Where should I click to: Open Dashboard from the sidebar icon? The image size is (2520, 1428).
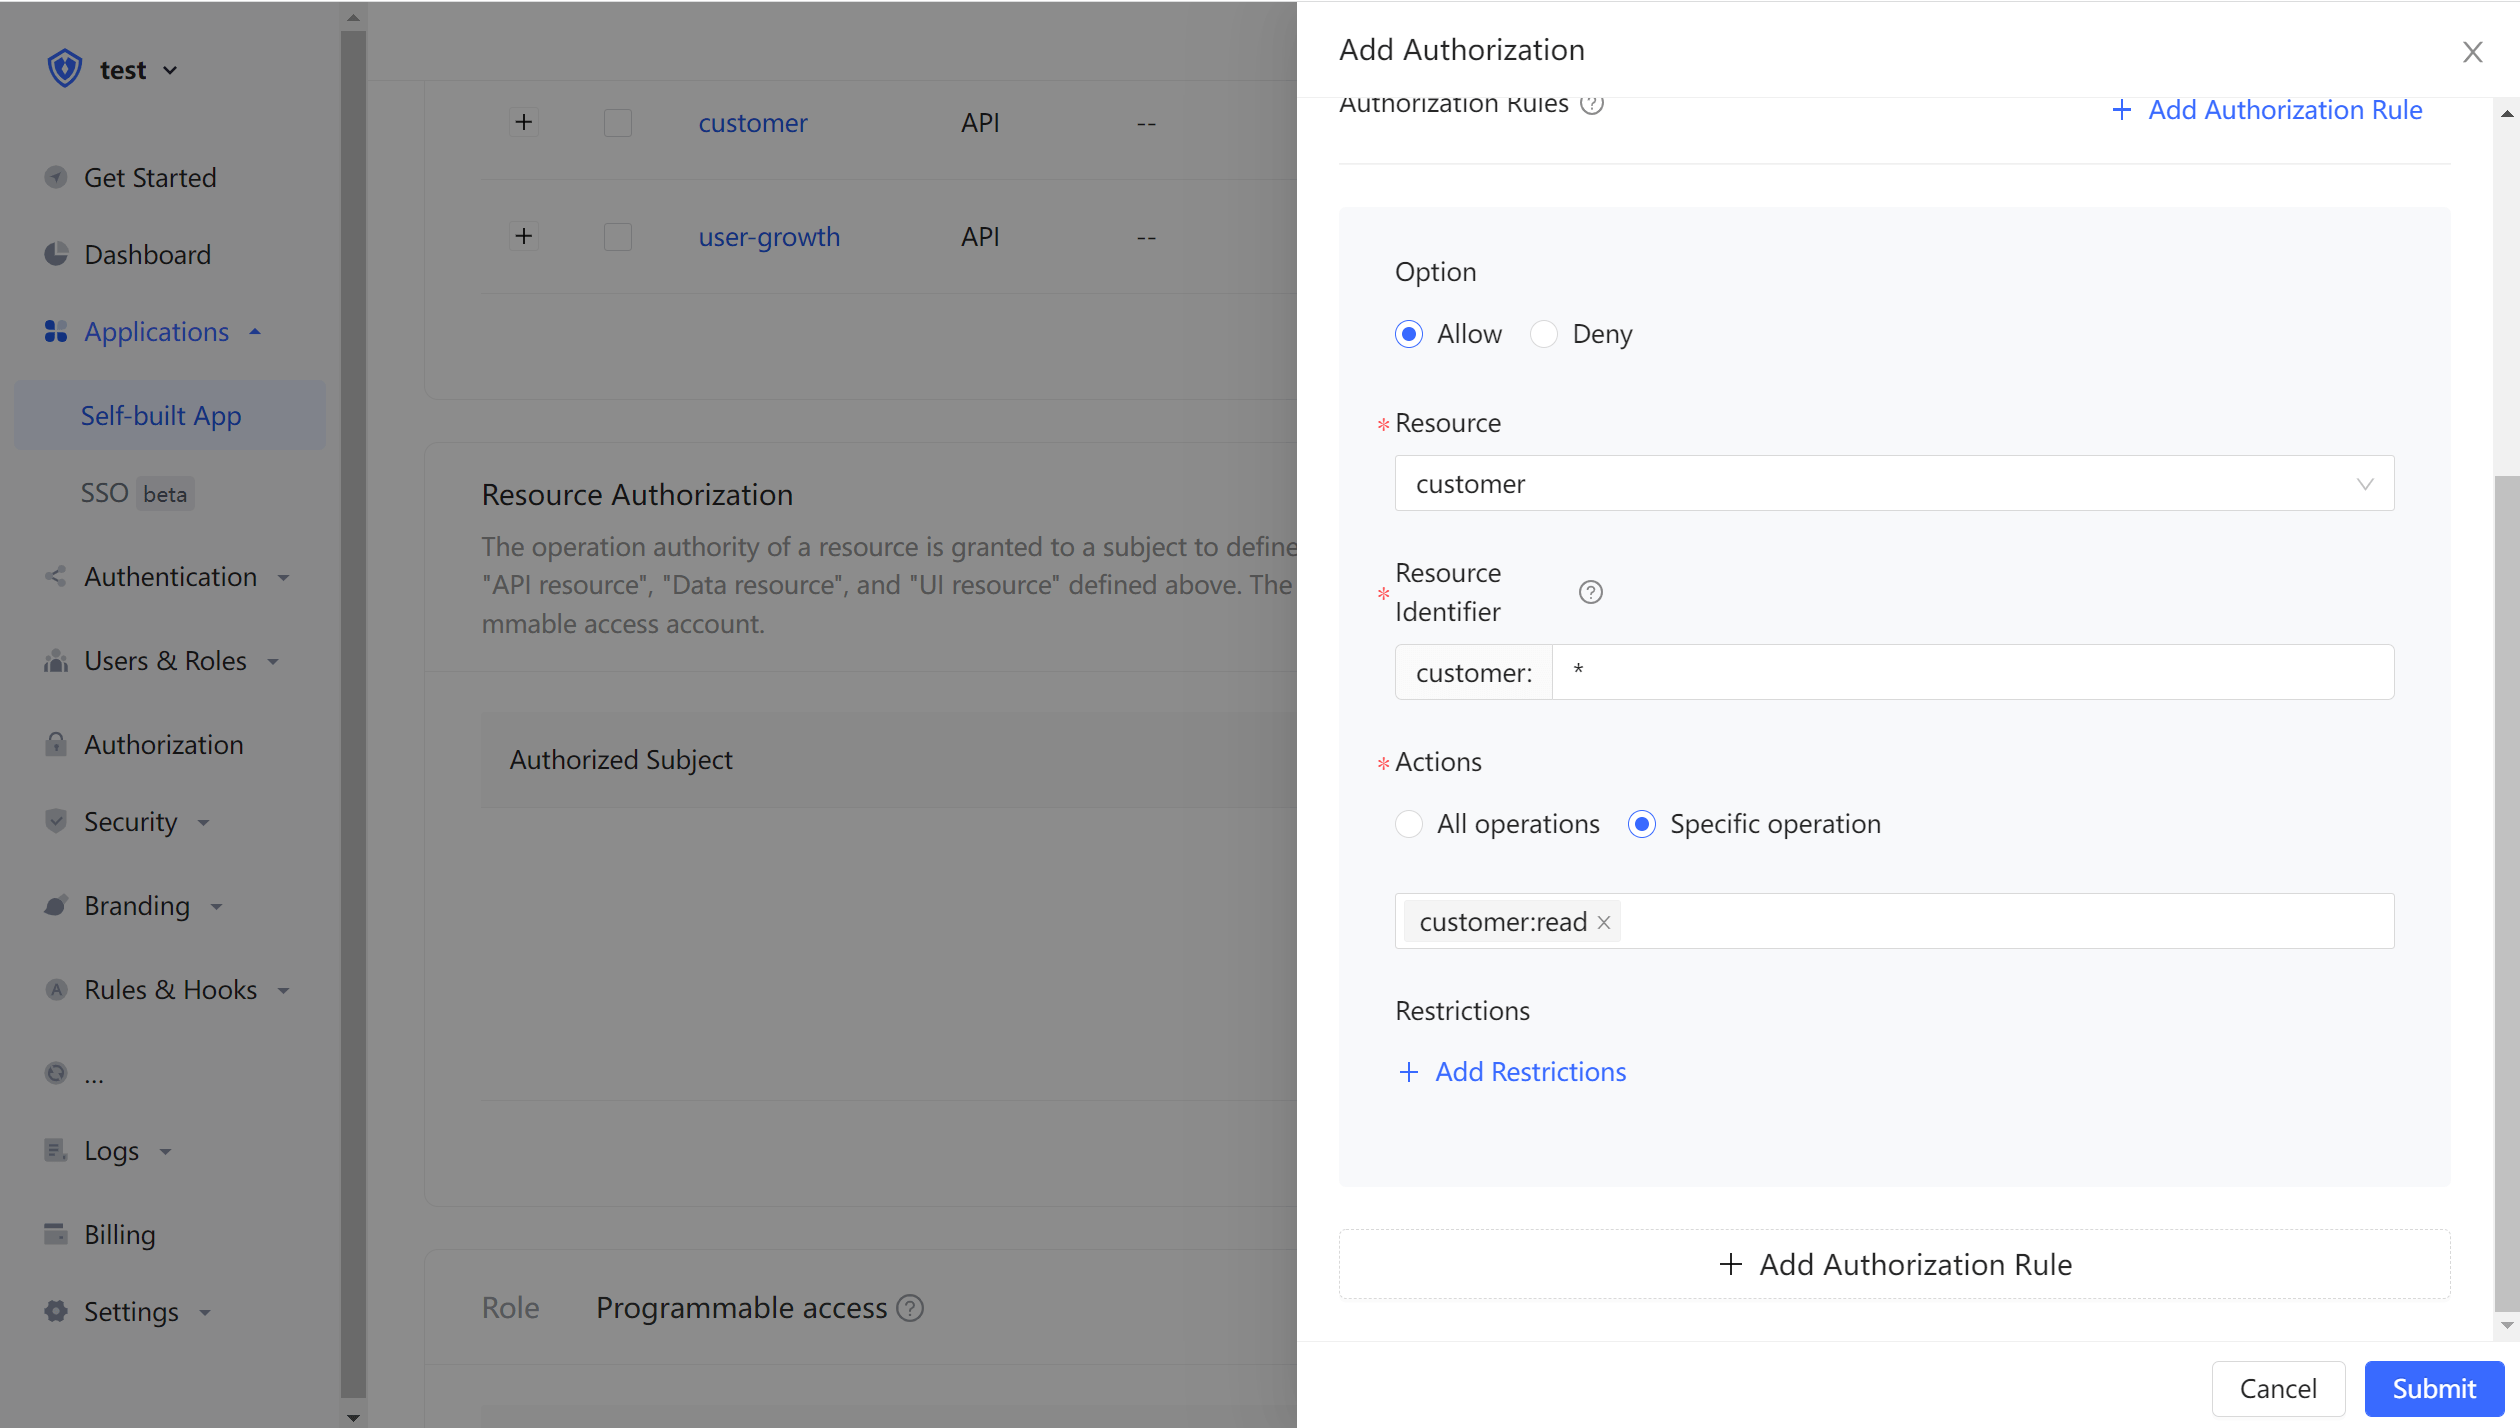coord(56,254)
